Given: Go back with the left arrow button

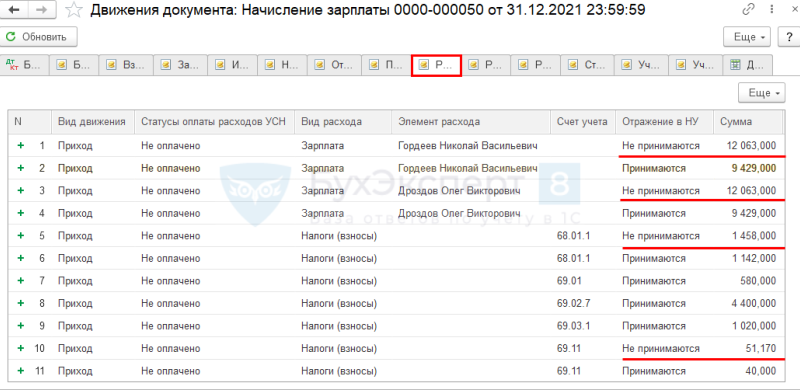Looking at the screenshot, I should click(x=14, y=11).
